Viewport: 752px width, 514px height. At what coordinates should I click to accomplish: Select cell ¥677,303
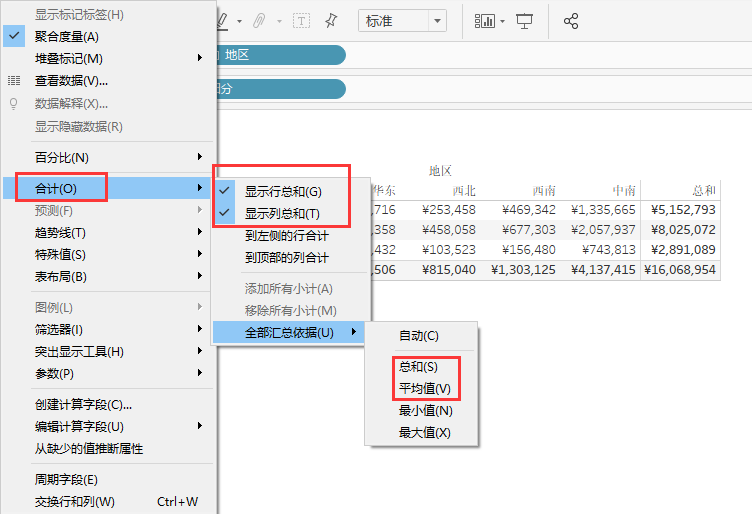click(529, 230)
